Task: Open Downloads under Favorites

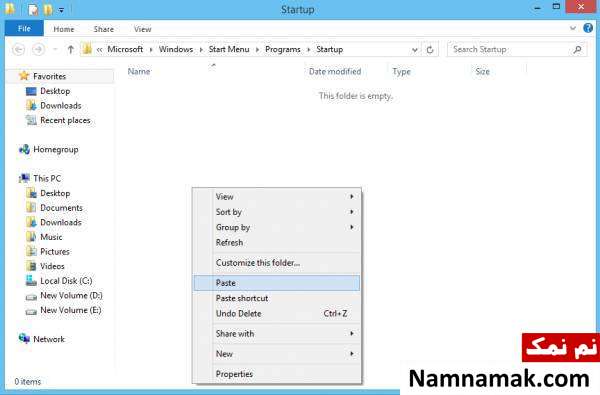Action: (x=60, y=106)
